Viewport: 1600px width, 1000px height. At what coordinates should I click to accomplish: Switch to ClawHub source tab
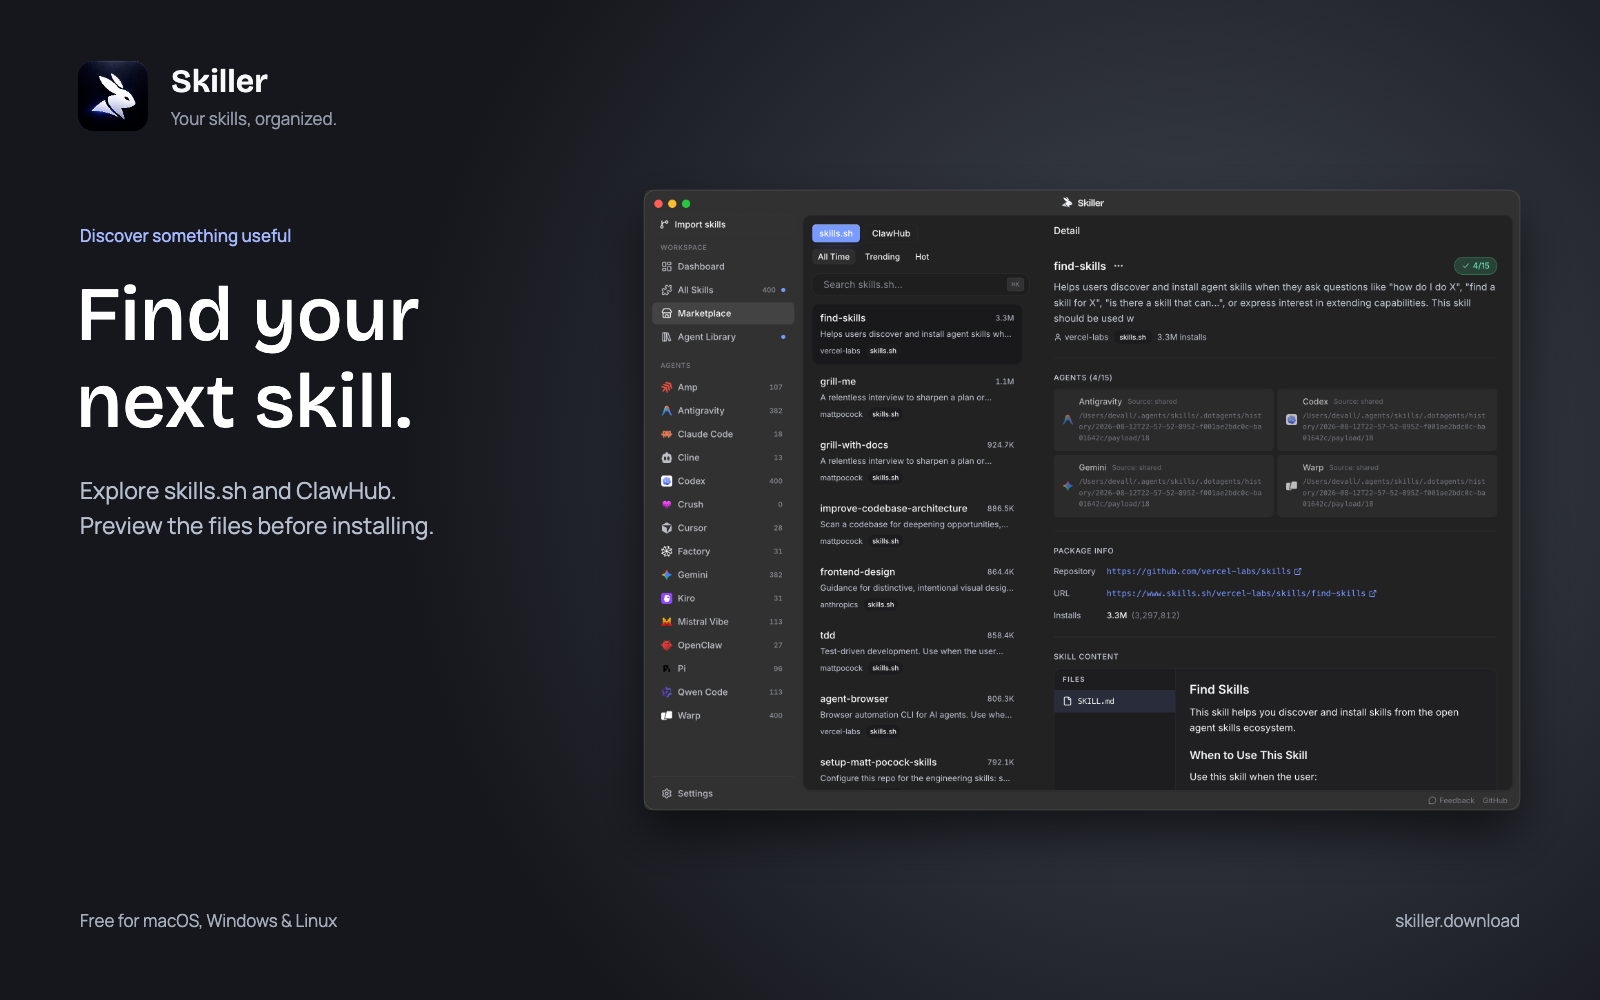coord(891,233)
